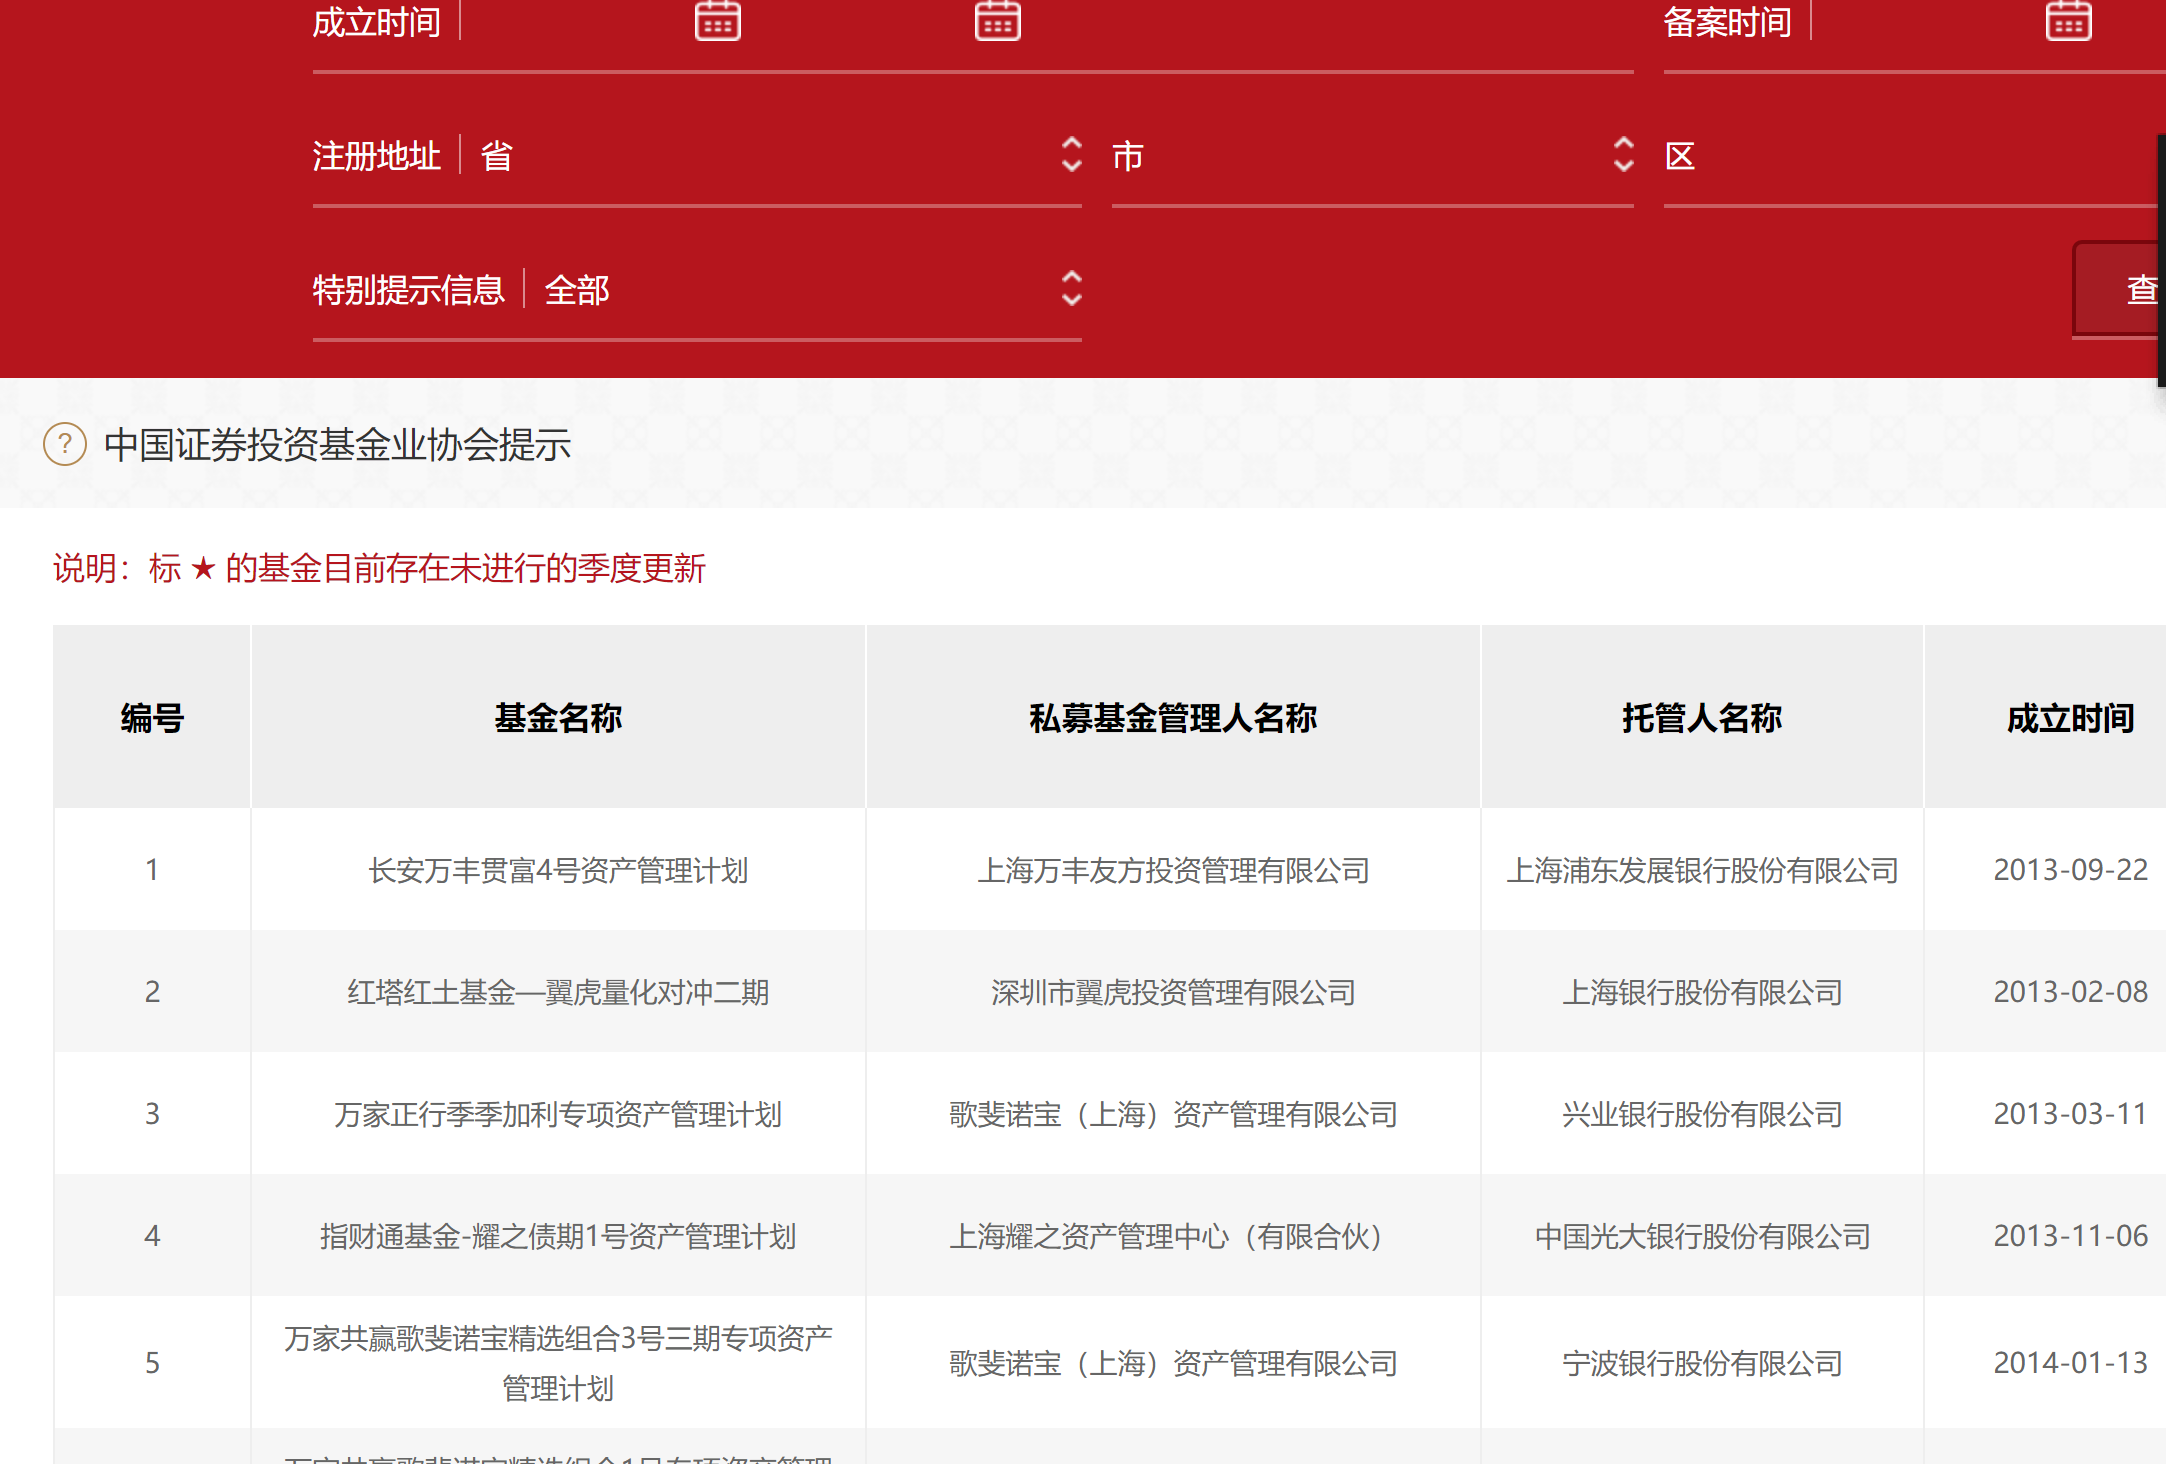
Task: Open the first 成立时间 calendar picker
Action: 717,21
